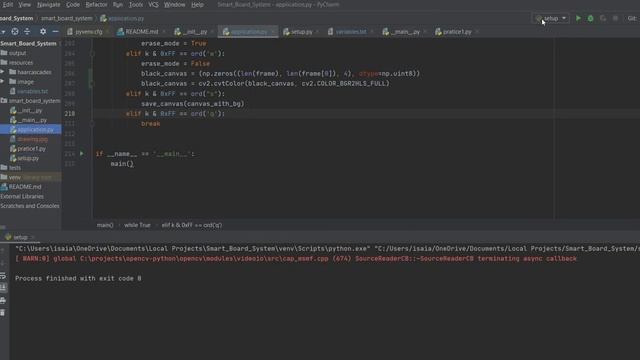Click the soft-wrap icon in Run panel sidebar

[3, 276]
